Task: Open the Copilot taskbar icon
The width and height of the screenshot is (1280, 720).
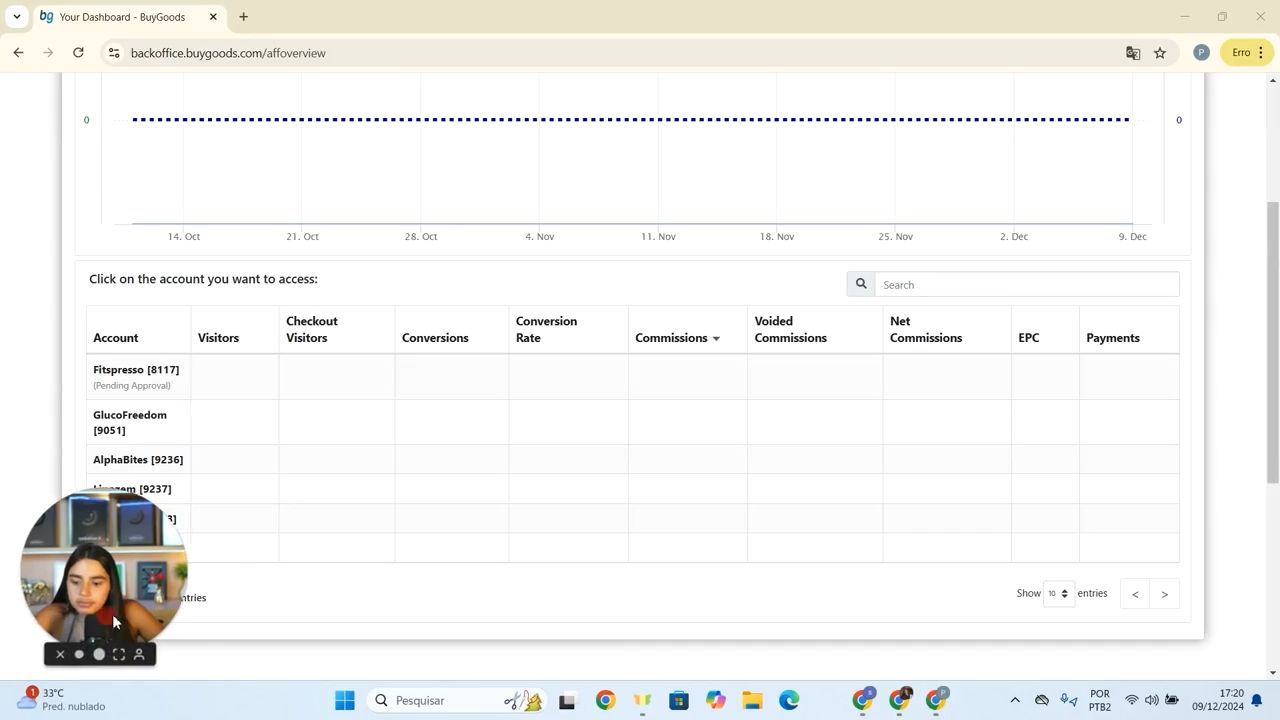Action: pyautogui.click(x=716, y=700)
